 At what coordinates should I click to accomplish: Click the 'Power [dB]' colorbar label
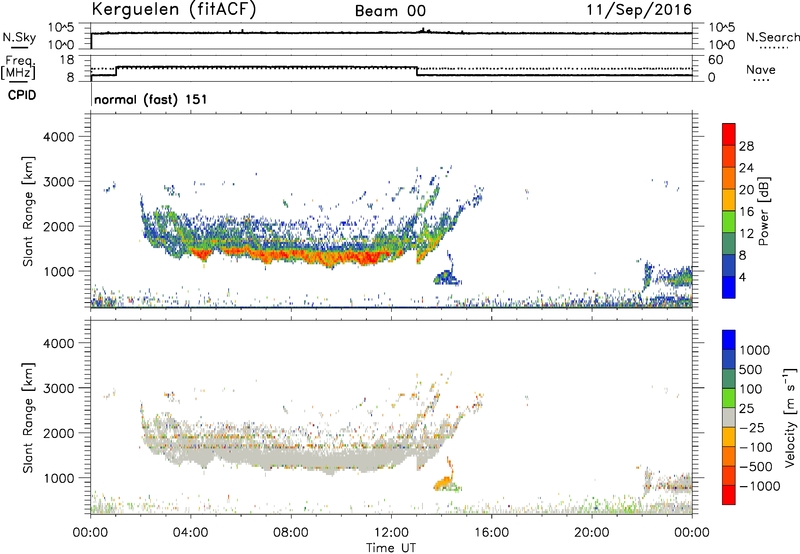click(764, 211)
